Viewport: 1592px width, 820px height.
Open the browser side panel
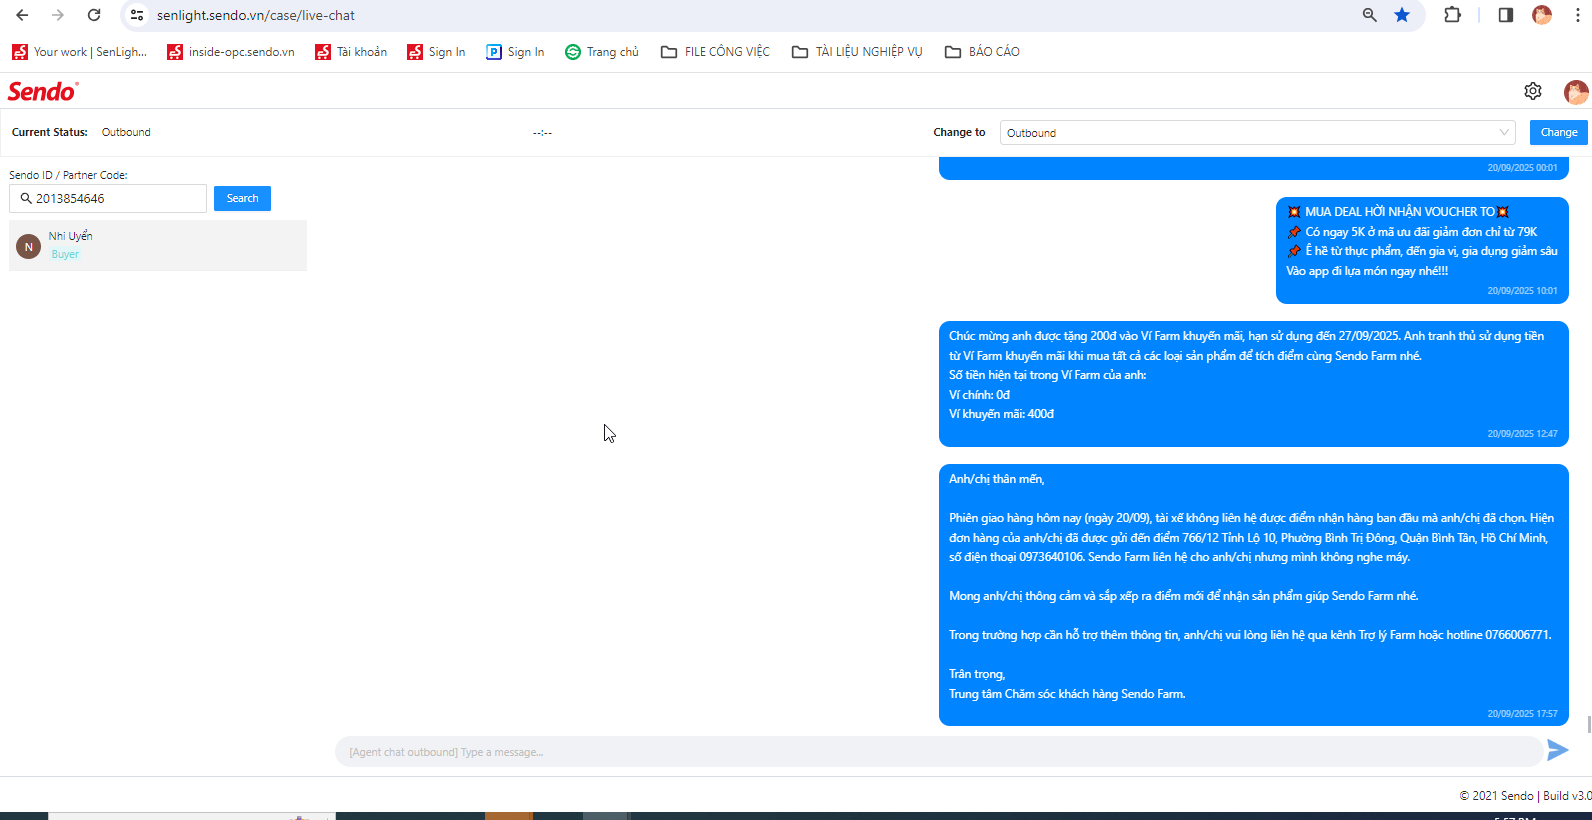coord(1505,15)
